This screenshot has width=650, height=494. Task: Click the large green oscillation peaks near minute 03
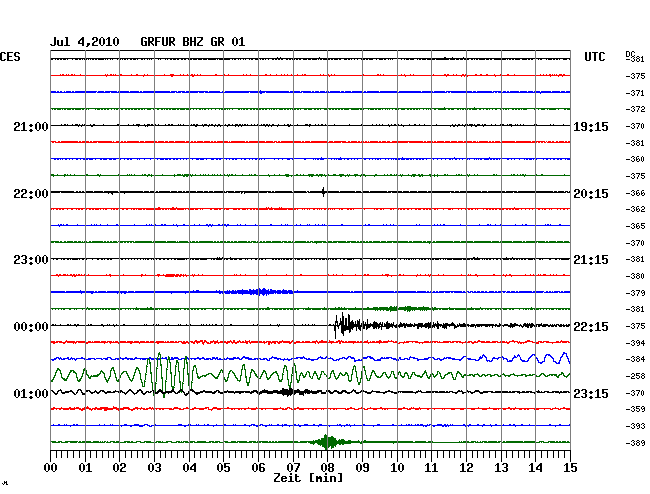(x=168, y=375)
